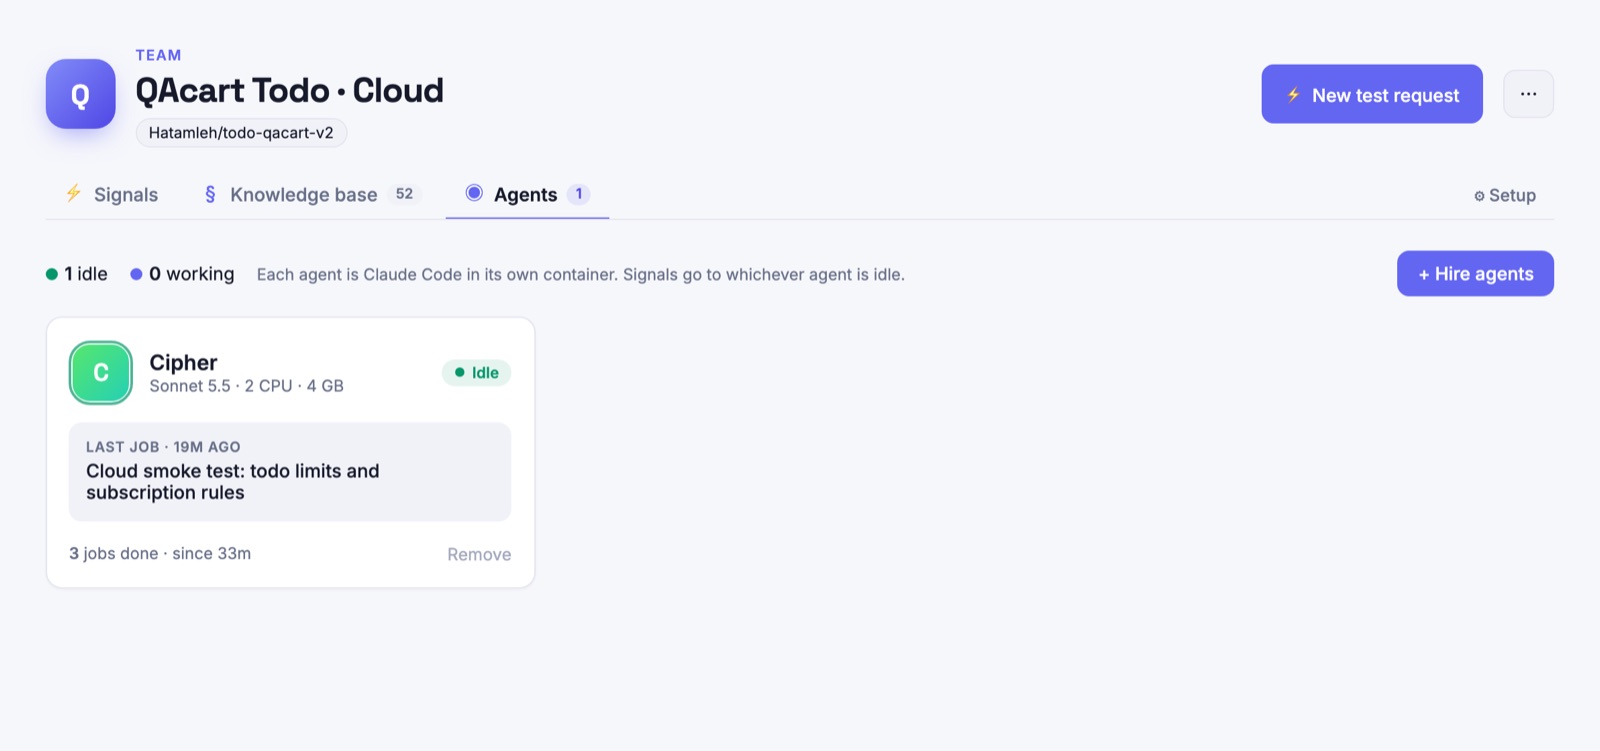Open the three-dots more options menu
The image size is (1600, 751).
pos(1528,94)
